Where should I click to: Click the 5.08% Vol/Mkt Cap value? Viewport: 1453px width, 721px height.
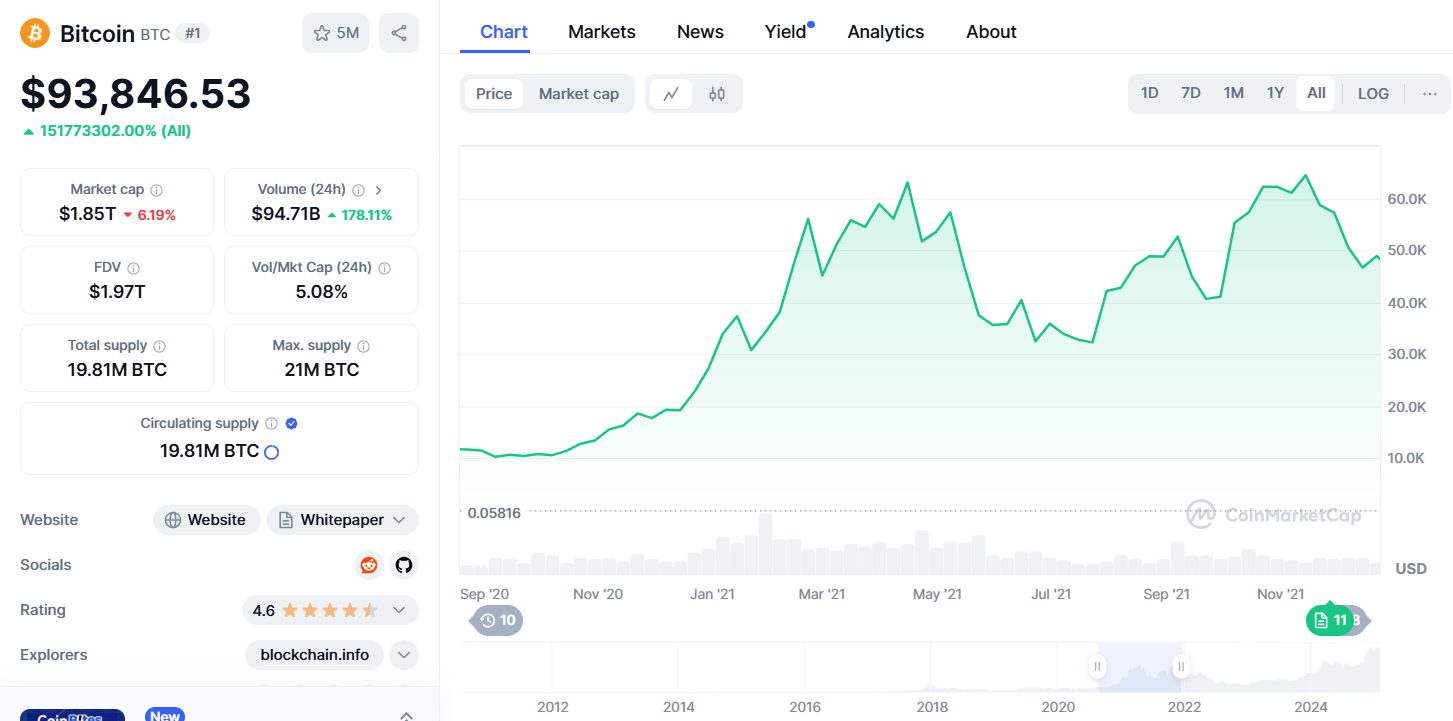coord(321,292)
